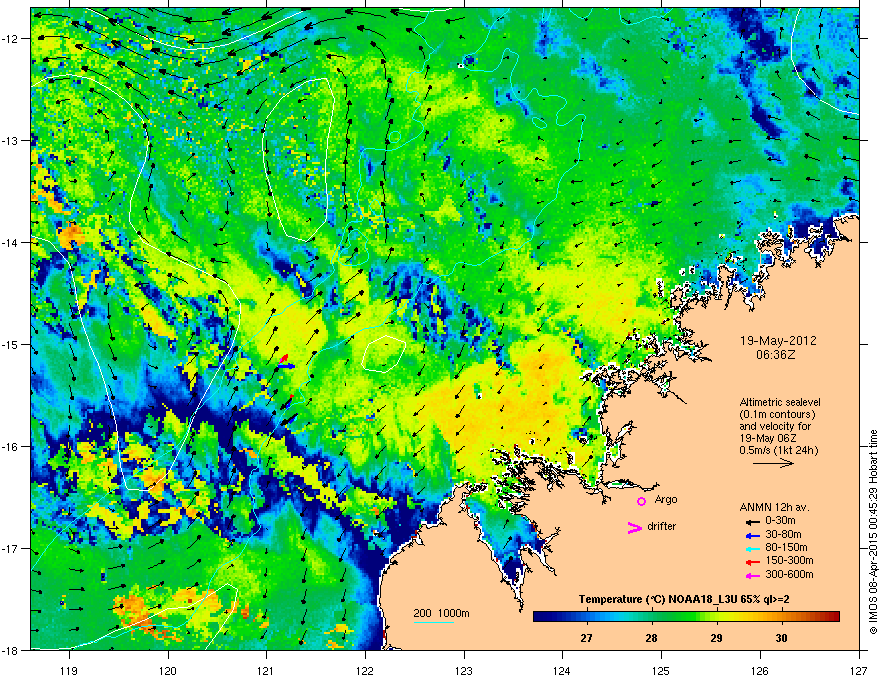The width and height of the screenshot is (880, 680).
Task: Click the 'drifter' legend label
Action: coord(662,526)
